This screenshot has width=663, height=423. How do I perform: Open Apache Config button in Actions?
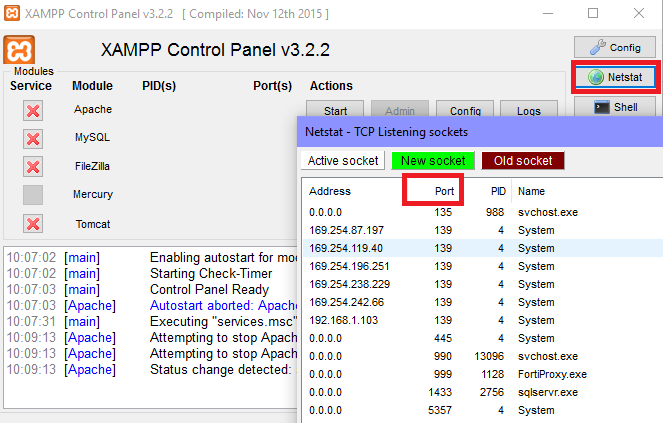[x=465, y=111]
